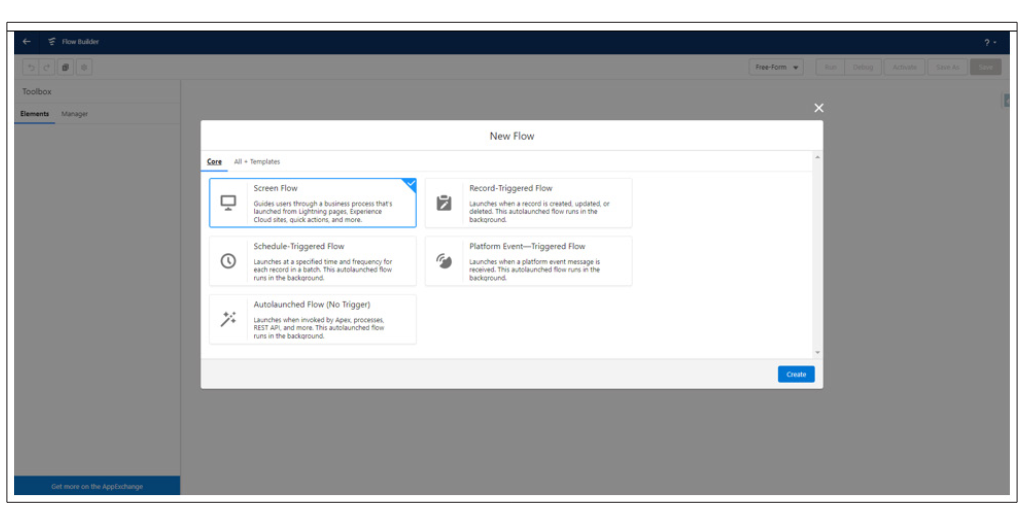Click the Schedule-Triggered Flow clock icon

tap(228, 261)
